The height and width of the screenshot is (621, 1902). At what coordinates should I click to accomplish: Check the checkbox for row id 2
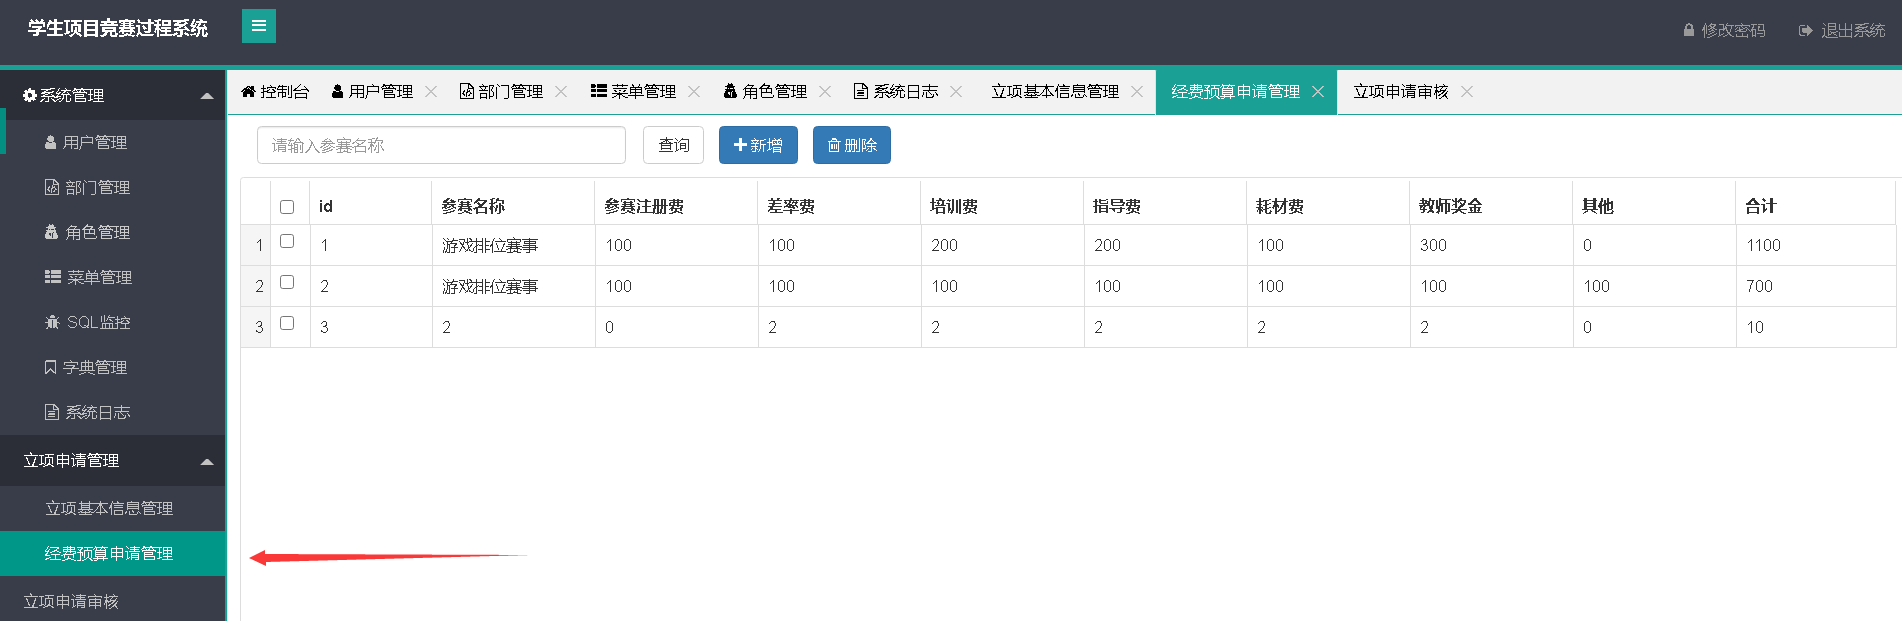[287, 282]
